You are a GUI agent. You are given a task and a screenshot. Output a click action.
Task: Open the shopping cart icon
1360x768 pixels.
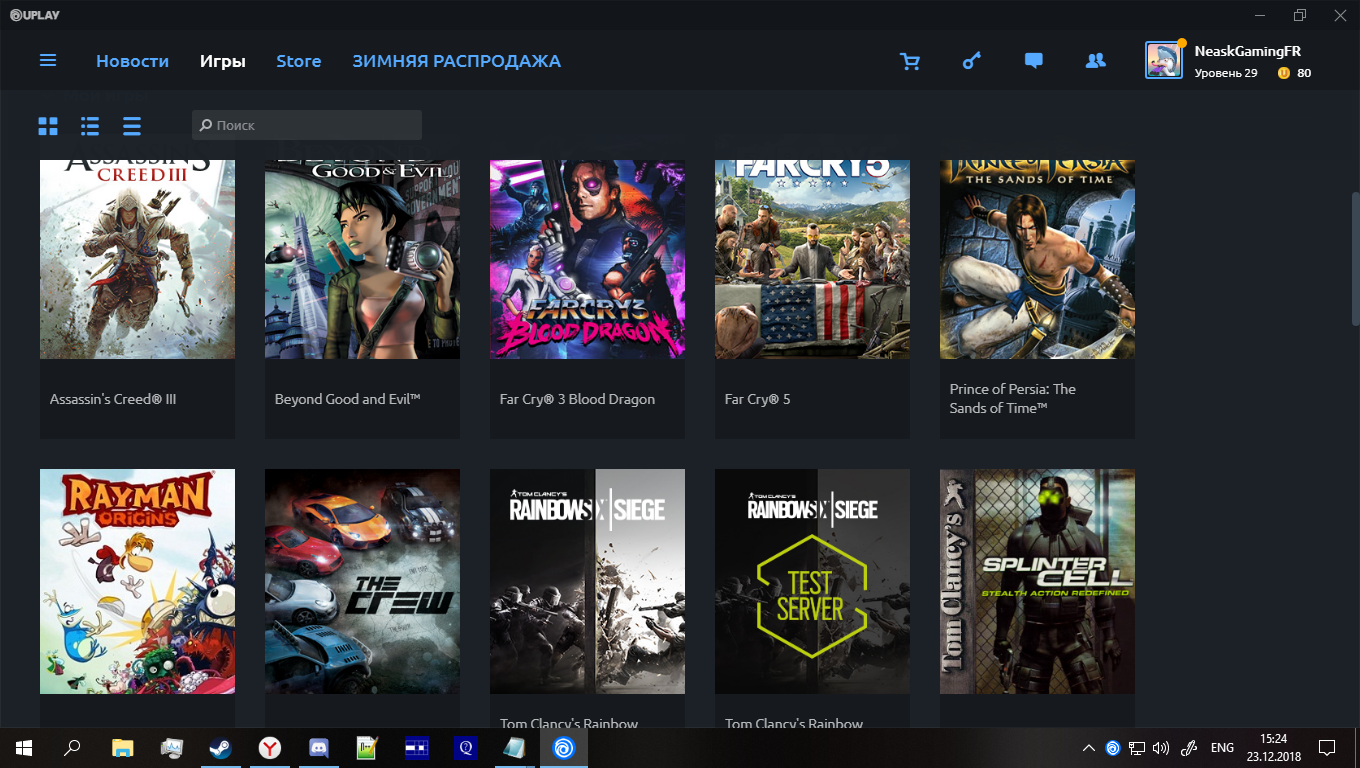point(910,61)
